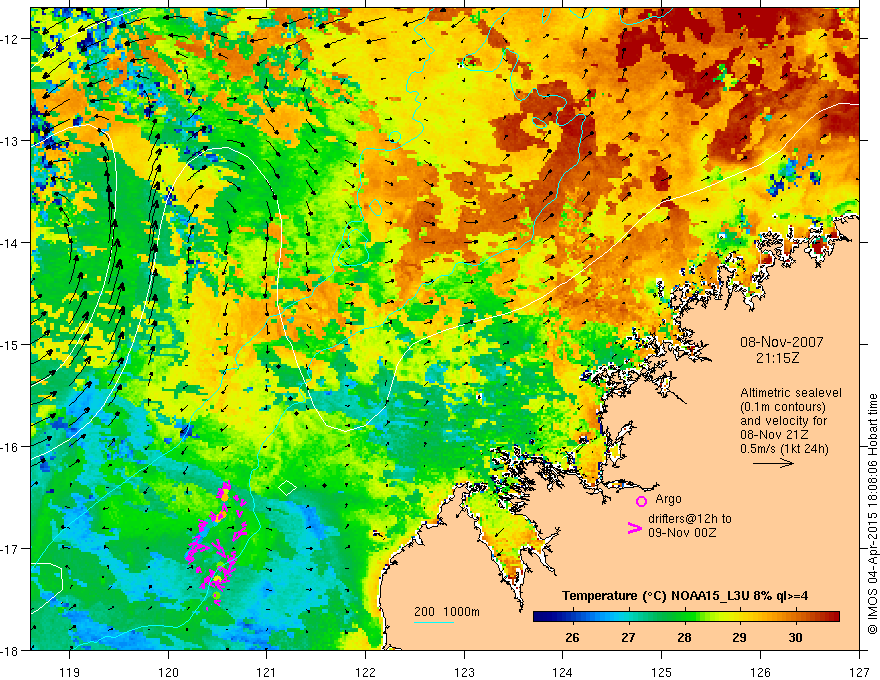This screenshot has width=880, height=680.
Task: Click the longitude label 120
Action: point(168,672)
